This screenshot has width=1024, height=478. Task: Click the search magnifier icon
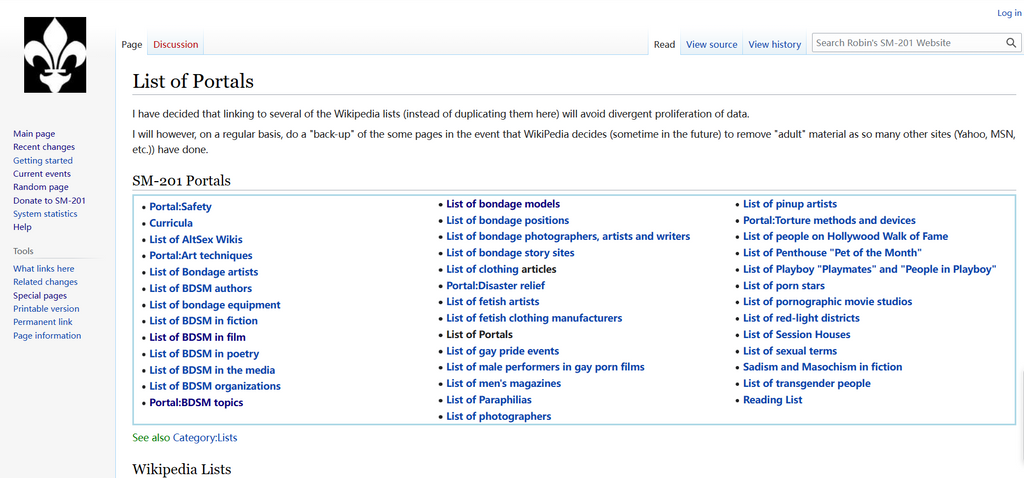click(x=1011, y=43)
